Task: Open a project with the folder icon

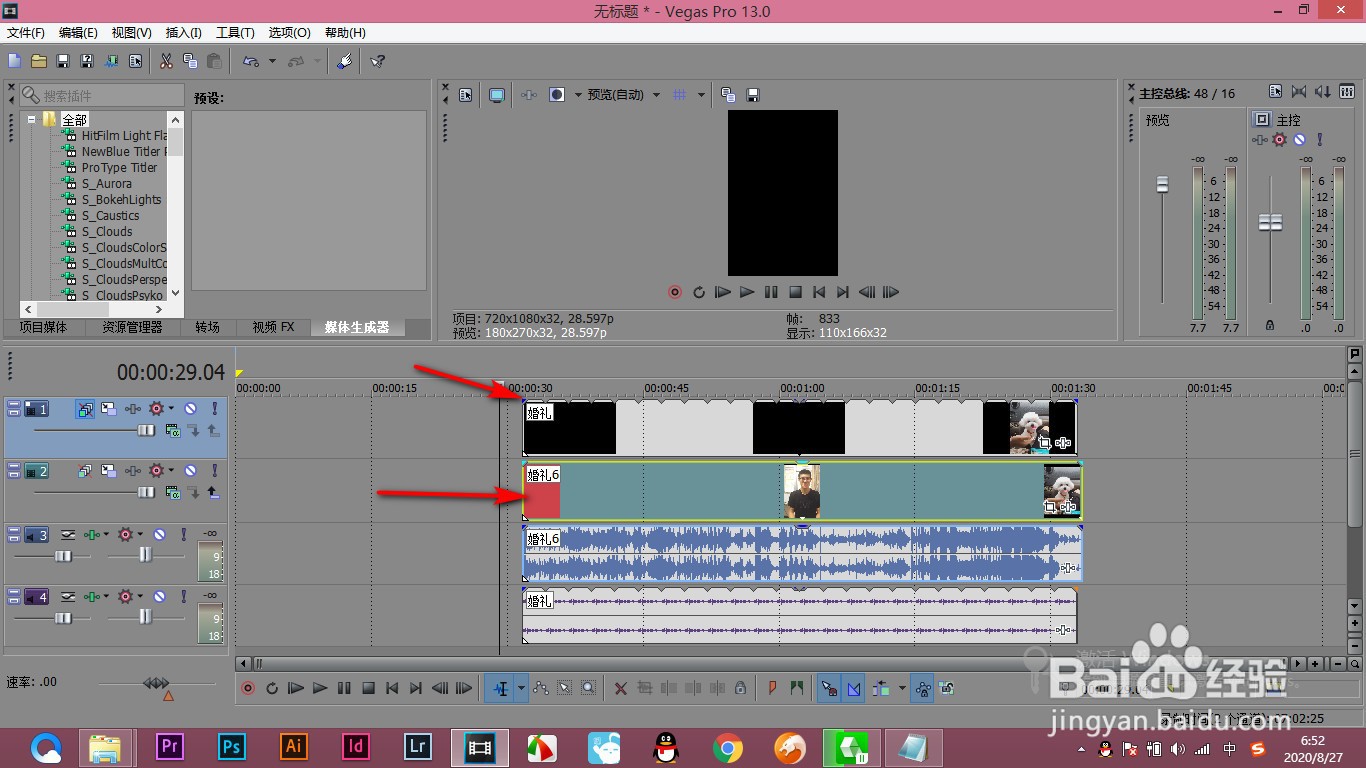Action: [39, 61]
